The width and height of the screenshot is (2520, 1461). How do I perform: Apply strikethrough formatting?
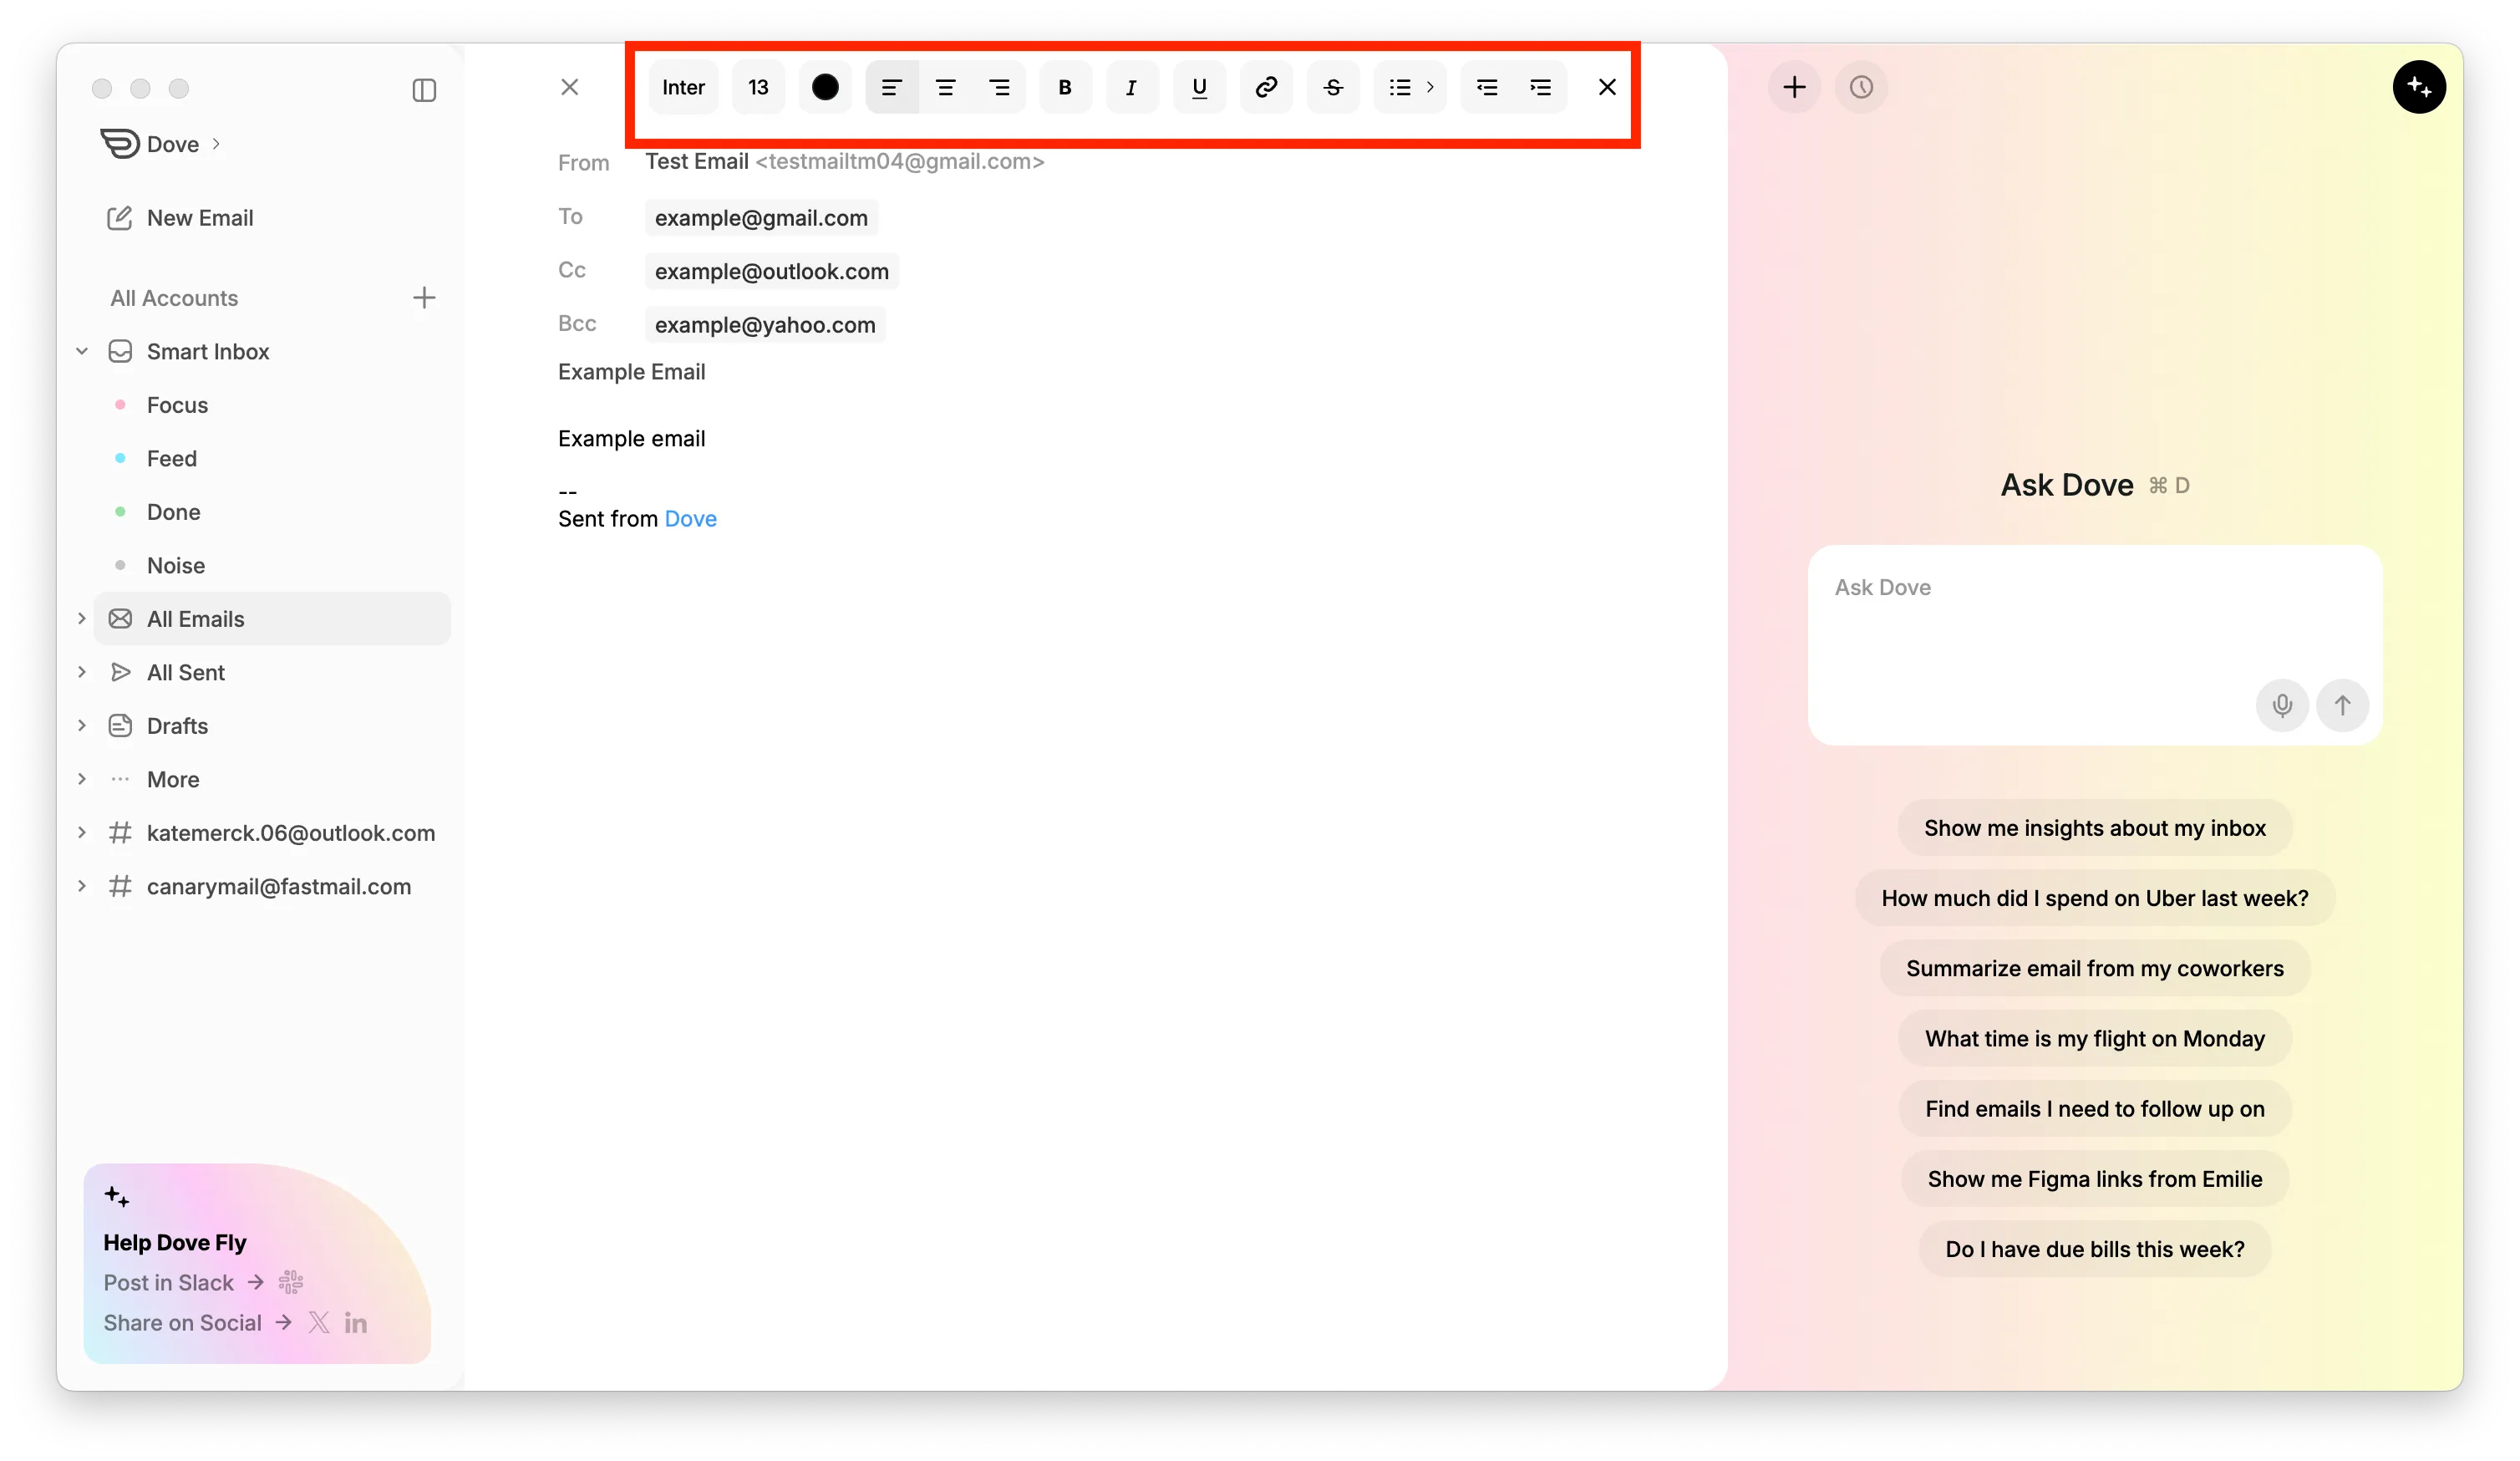1333,87
